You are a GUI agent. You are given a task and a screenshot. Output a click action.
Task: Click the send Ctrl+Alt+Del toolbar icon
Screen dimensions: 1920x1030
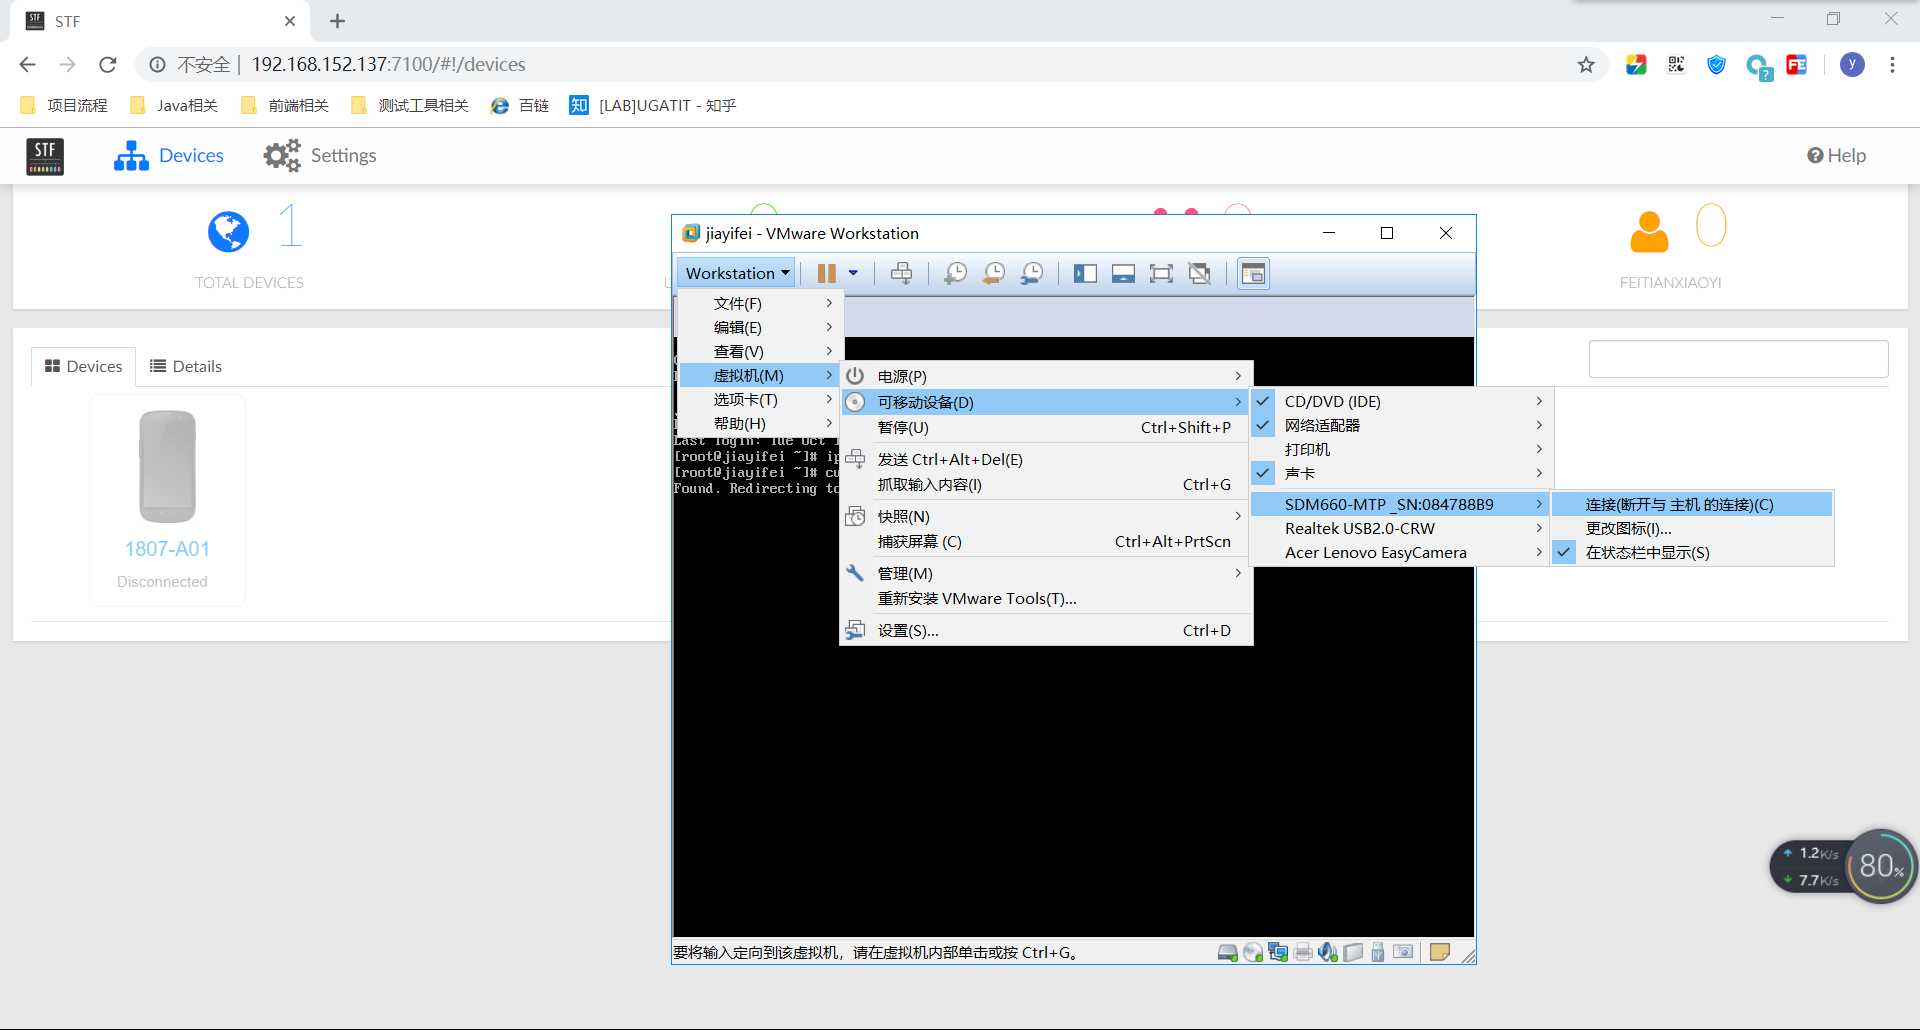pos(901,273)
